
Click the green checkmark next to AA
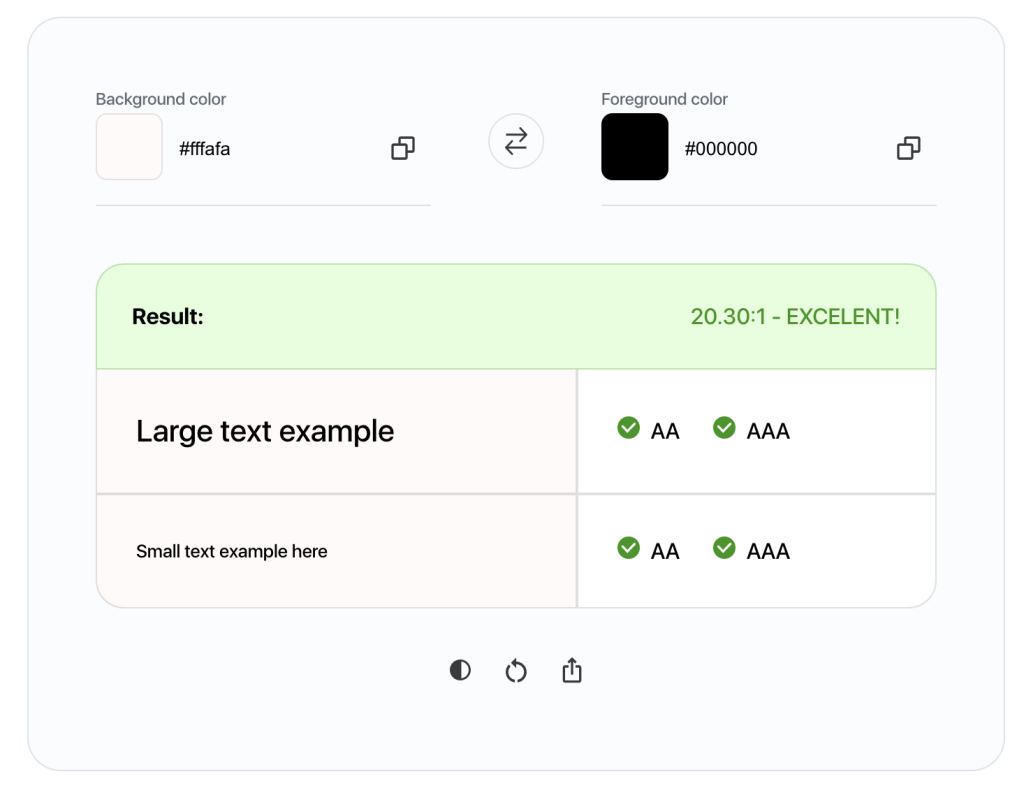(x=628, y=428)
